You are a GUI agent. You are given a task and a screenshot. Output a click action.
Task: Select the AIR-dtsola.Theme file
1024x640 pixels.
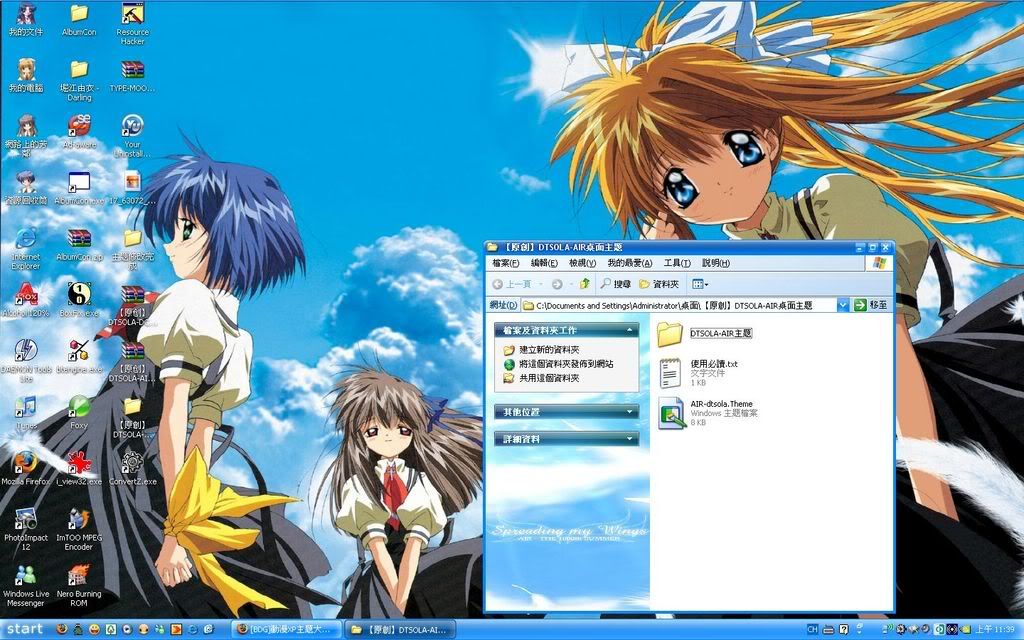point(707,413)
